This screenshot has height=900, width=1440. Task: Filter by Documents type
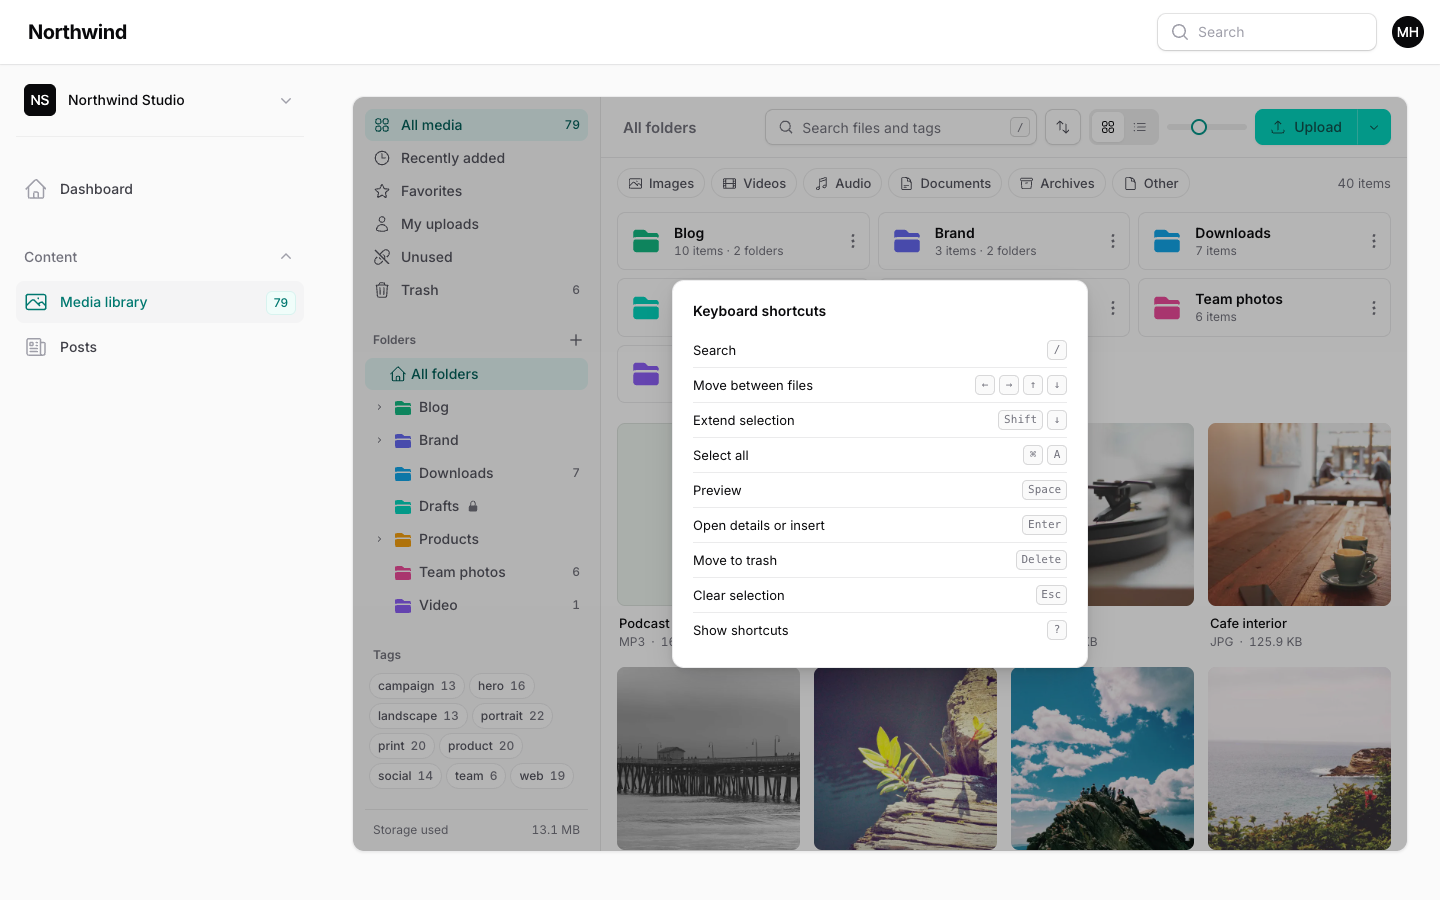pos(945,183)
